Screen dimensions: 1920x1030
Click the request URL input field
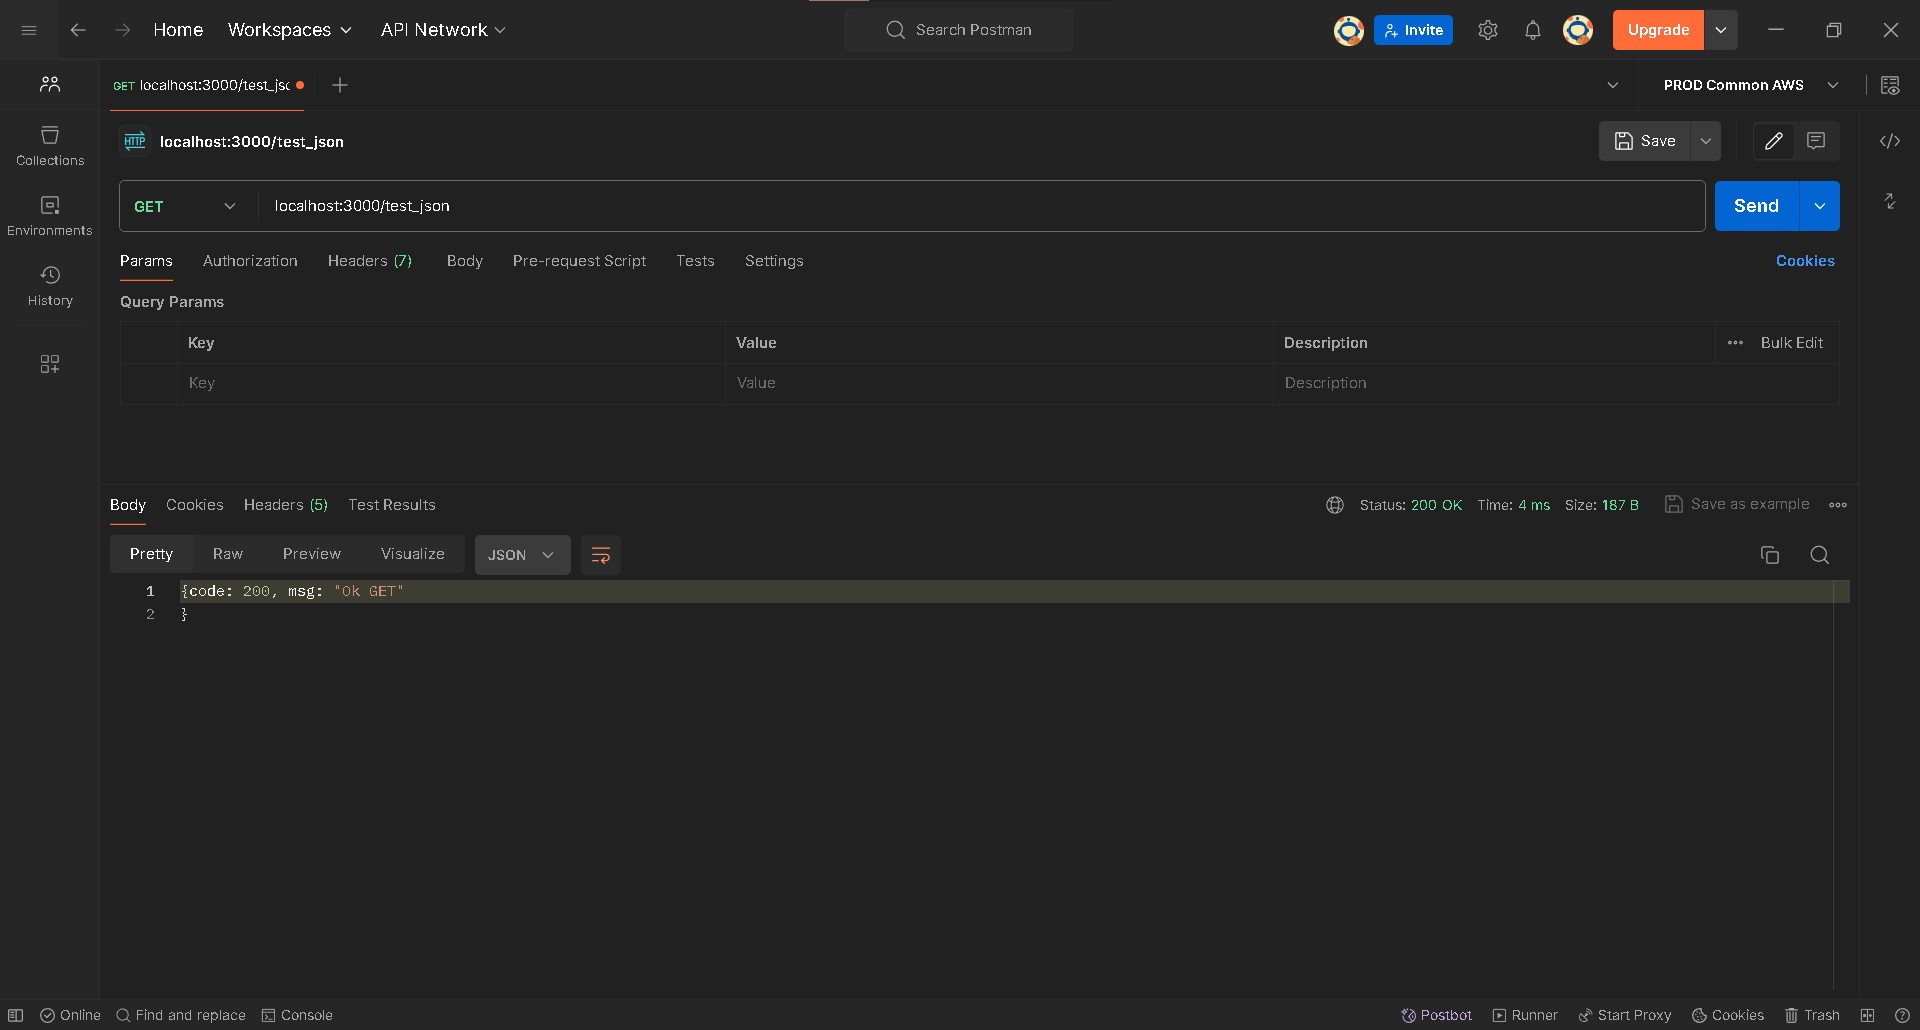pyautogui.click(x=980, y=206)
